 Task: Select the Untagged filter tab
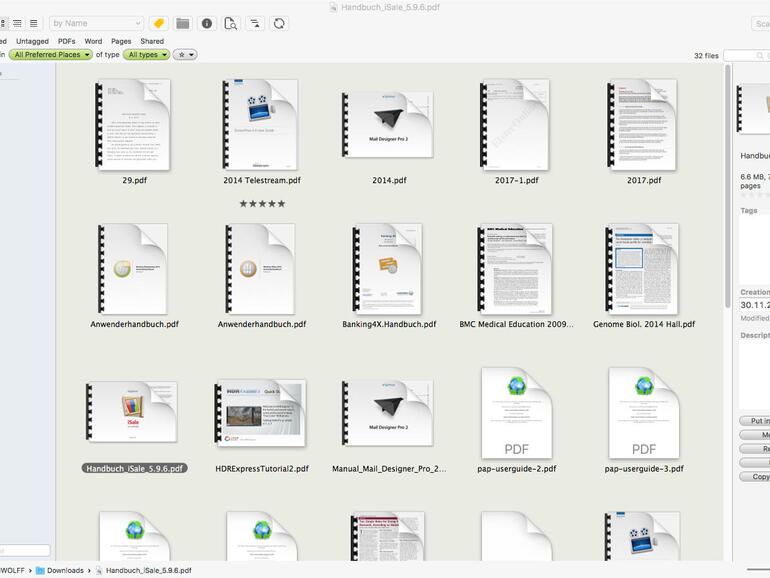(32, 41)
